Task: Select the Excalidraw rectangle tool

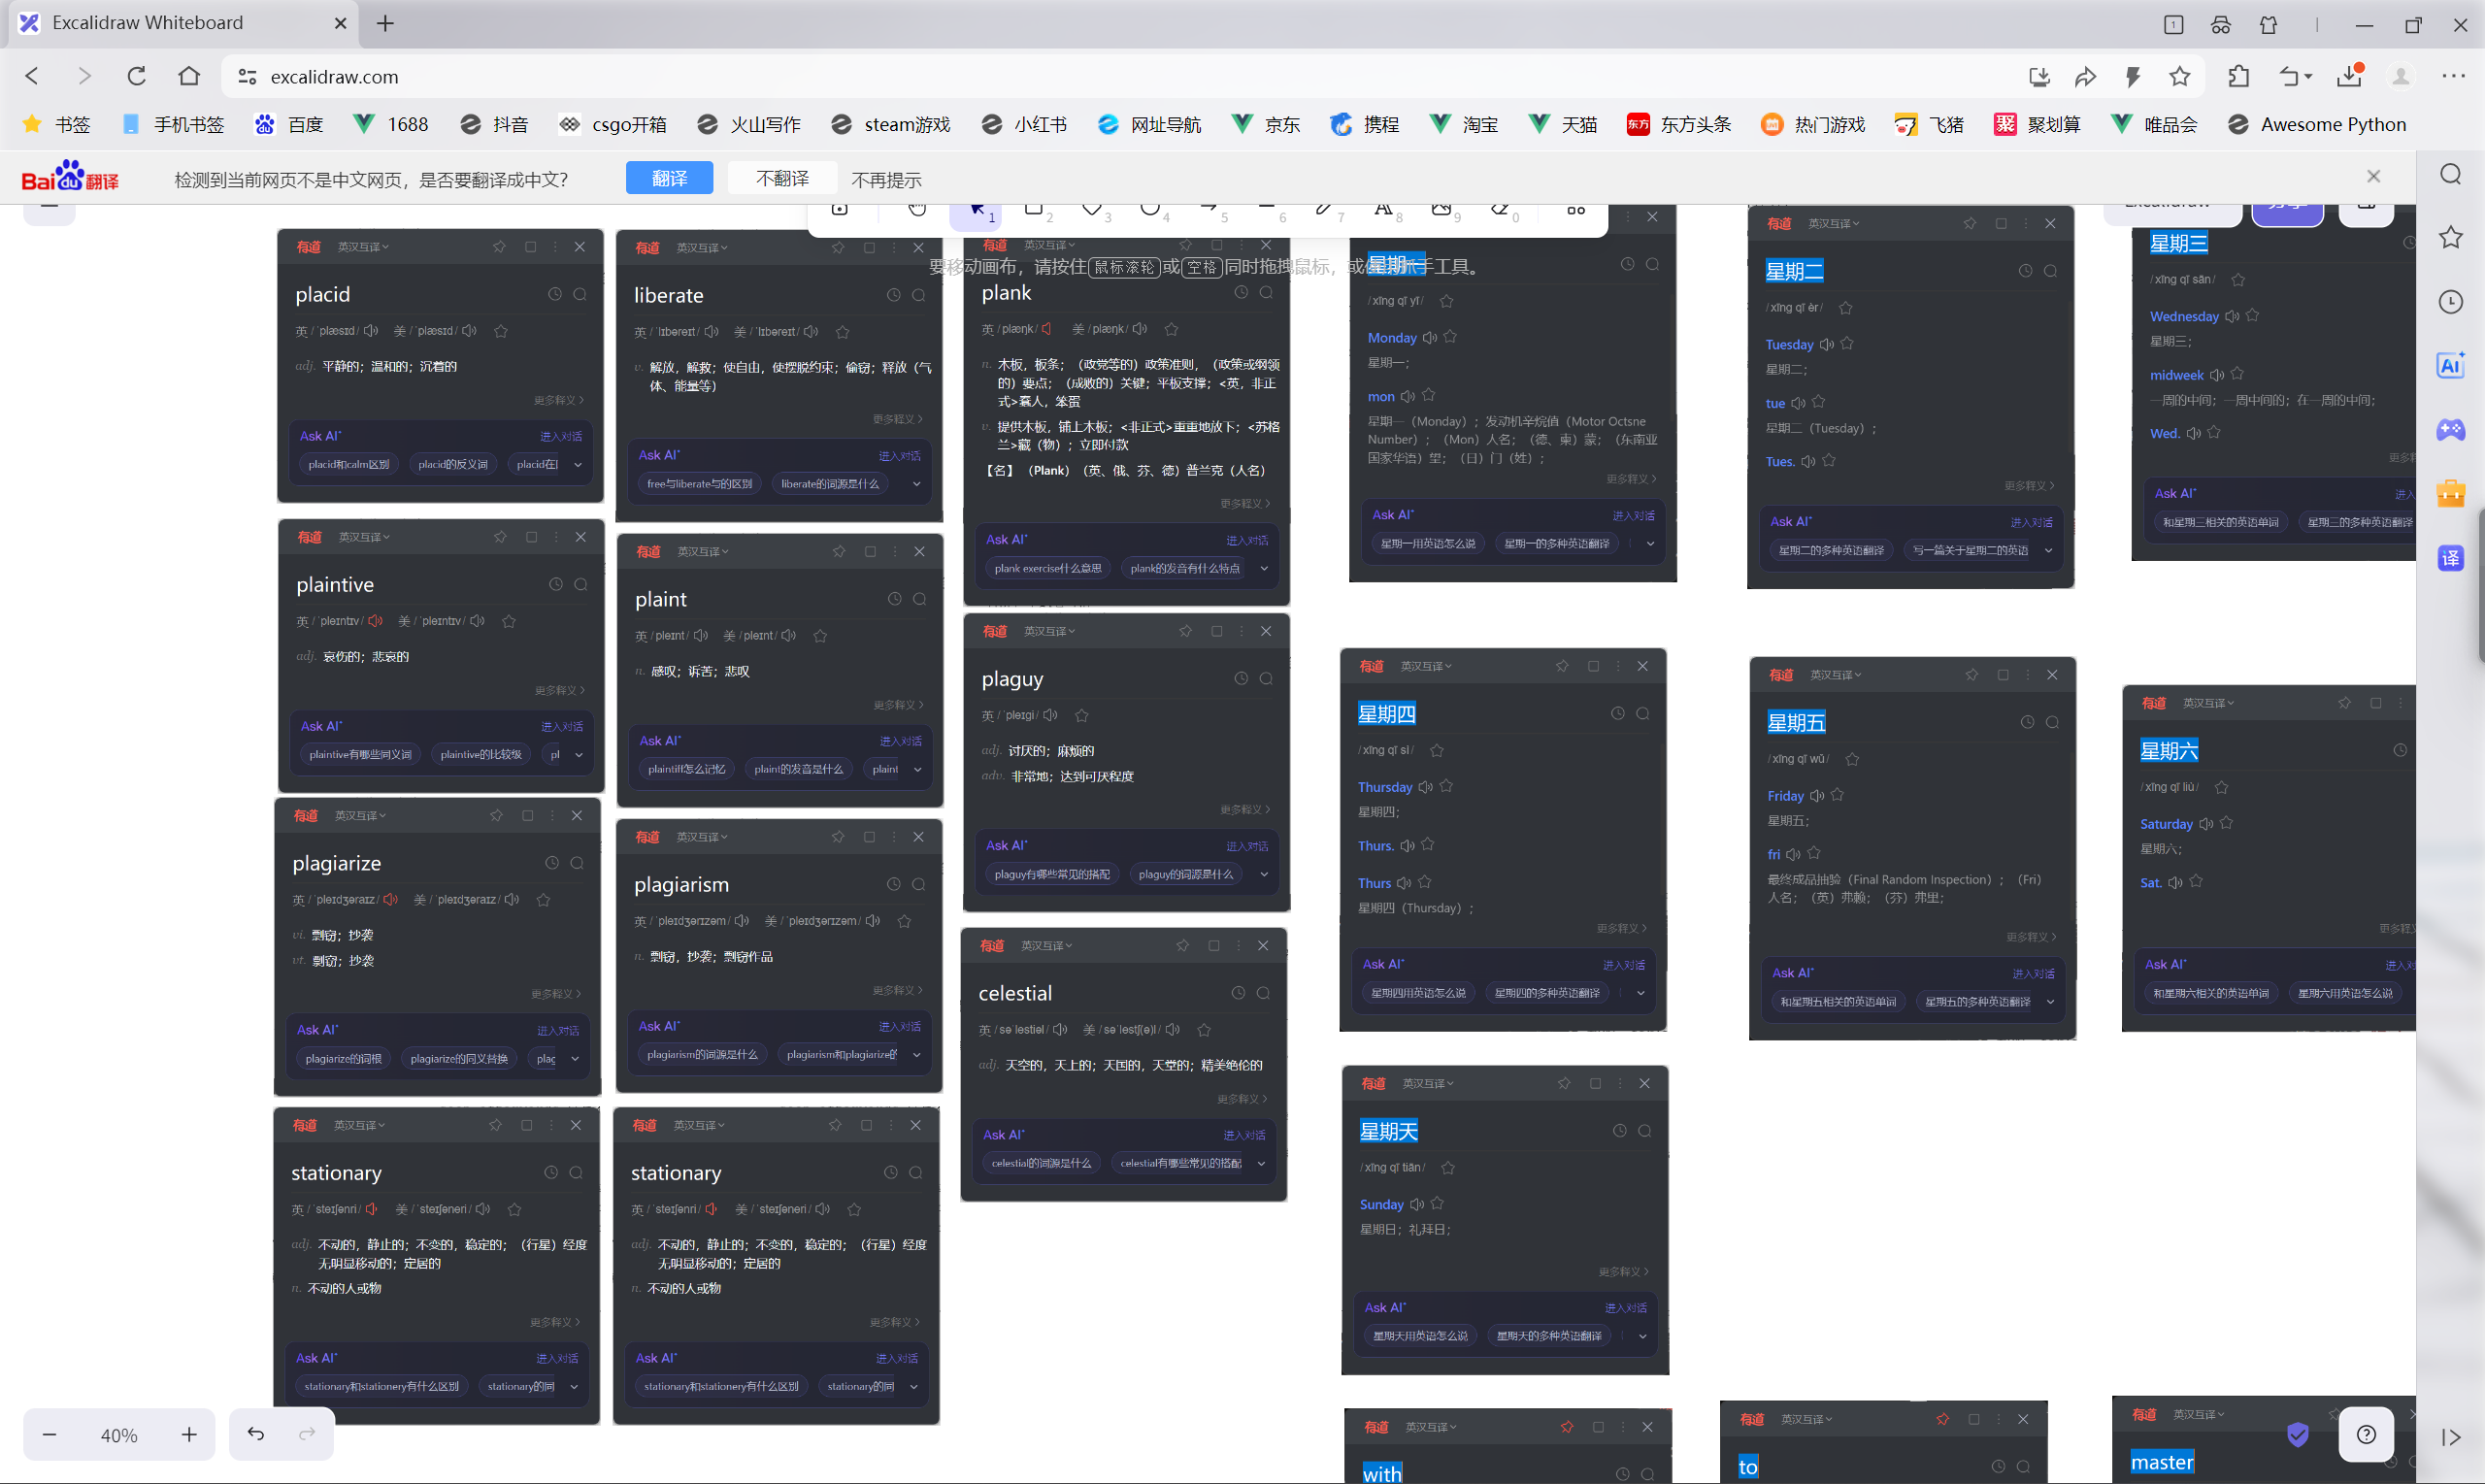Action: 1034,209
